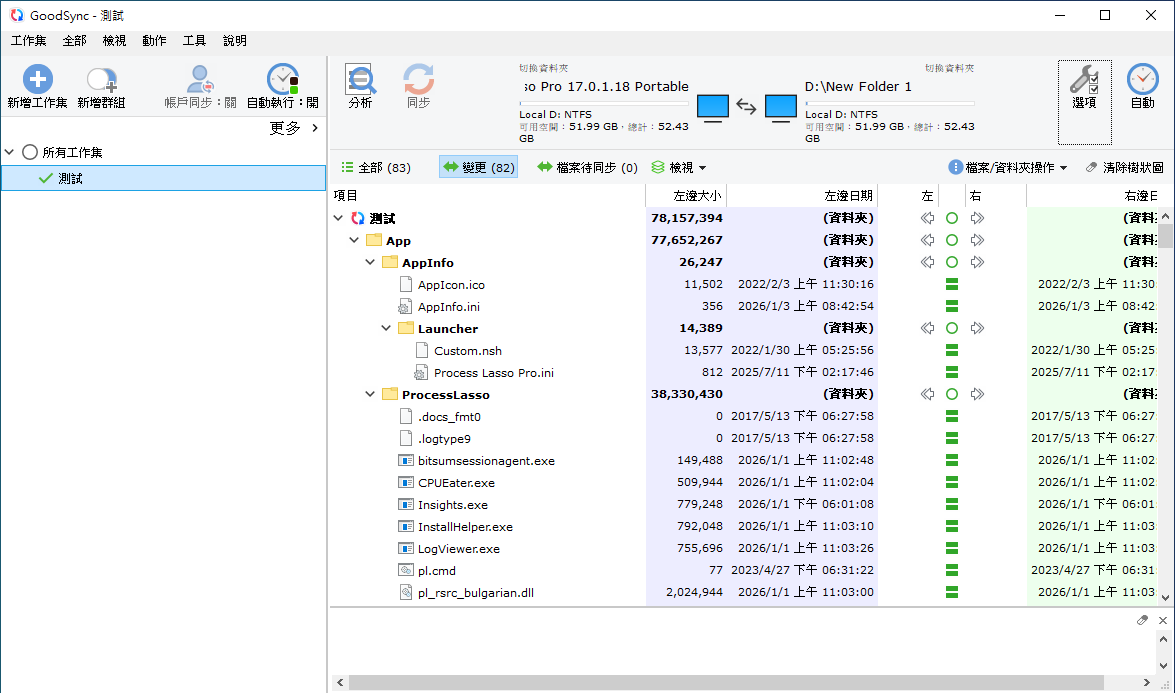The image size is (1175, 693).
Task: Open the 全部 menu in menu bar
Action: click(74, 40)
